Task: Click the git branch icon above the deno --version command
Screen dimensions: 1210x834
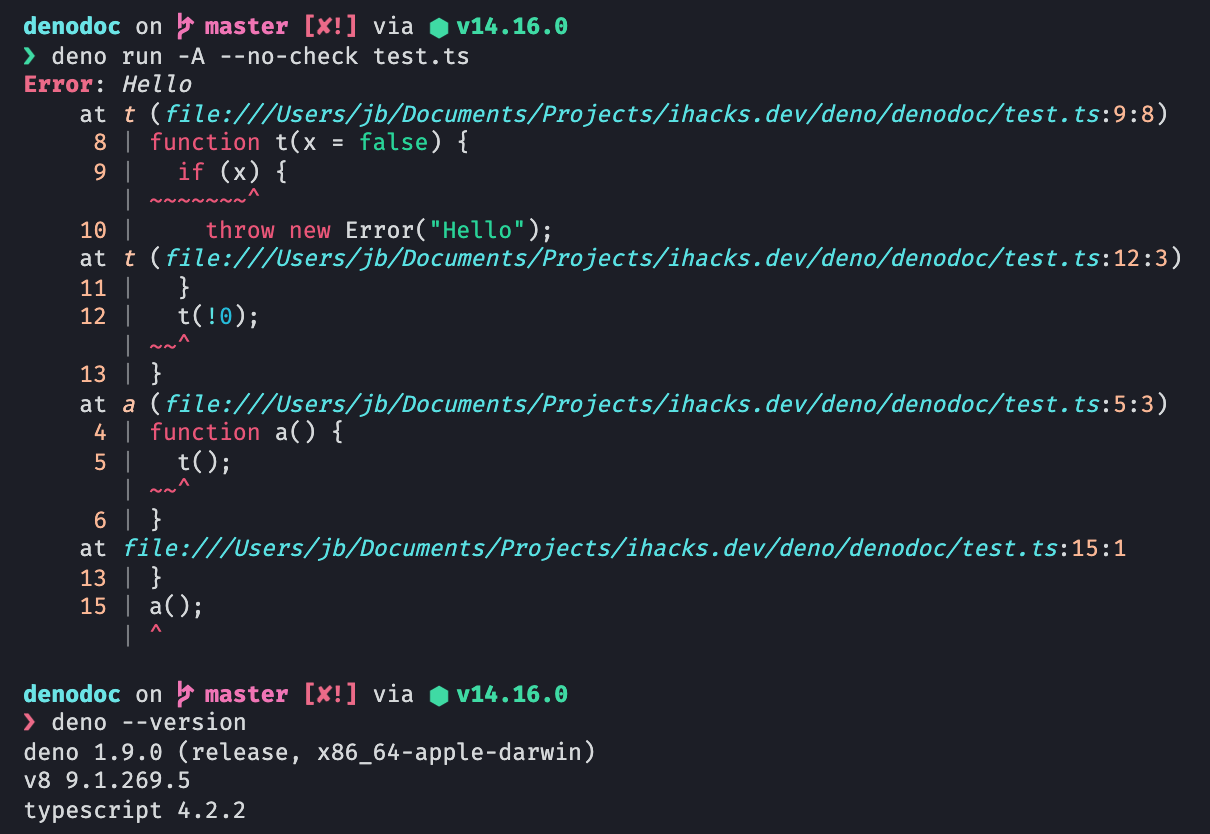Action: click(x=185, y=694)
